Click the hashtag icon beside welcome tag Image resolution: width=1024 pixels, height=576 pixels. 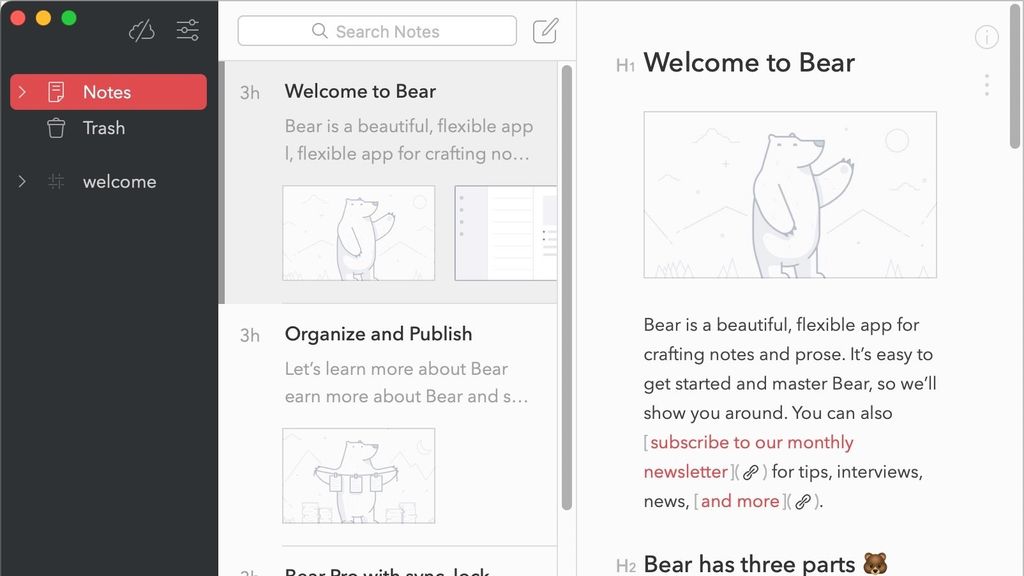coord(57,181)
